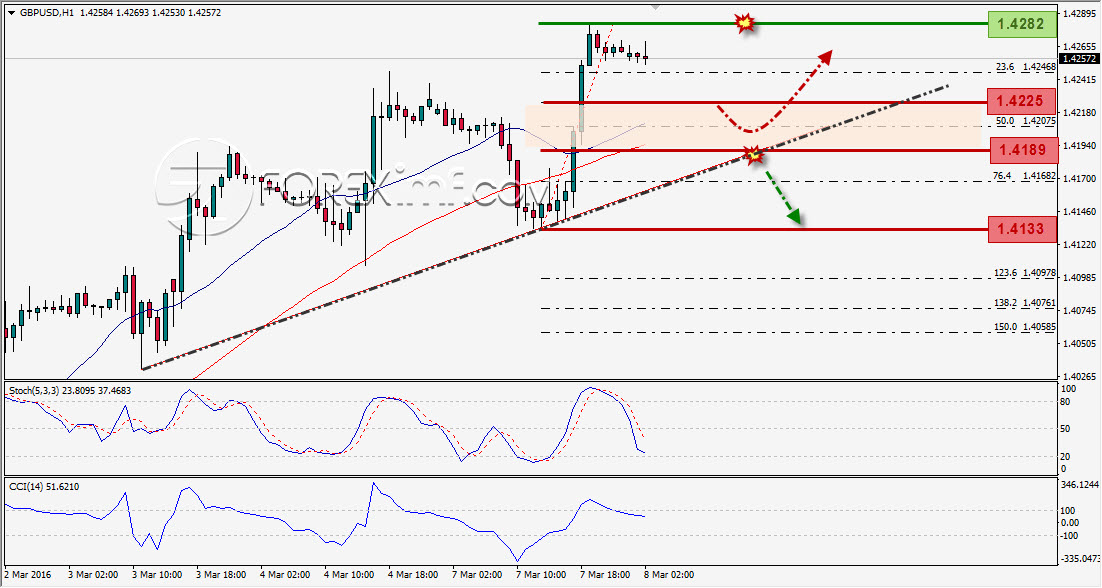Click the 3 Mar 10:00 time label
This screenshot has height=588, width=1102.
click(157, 575)
